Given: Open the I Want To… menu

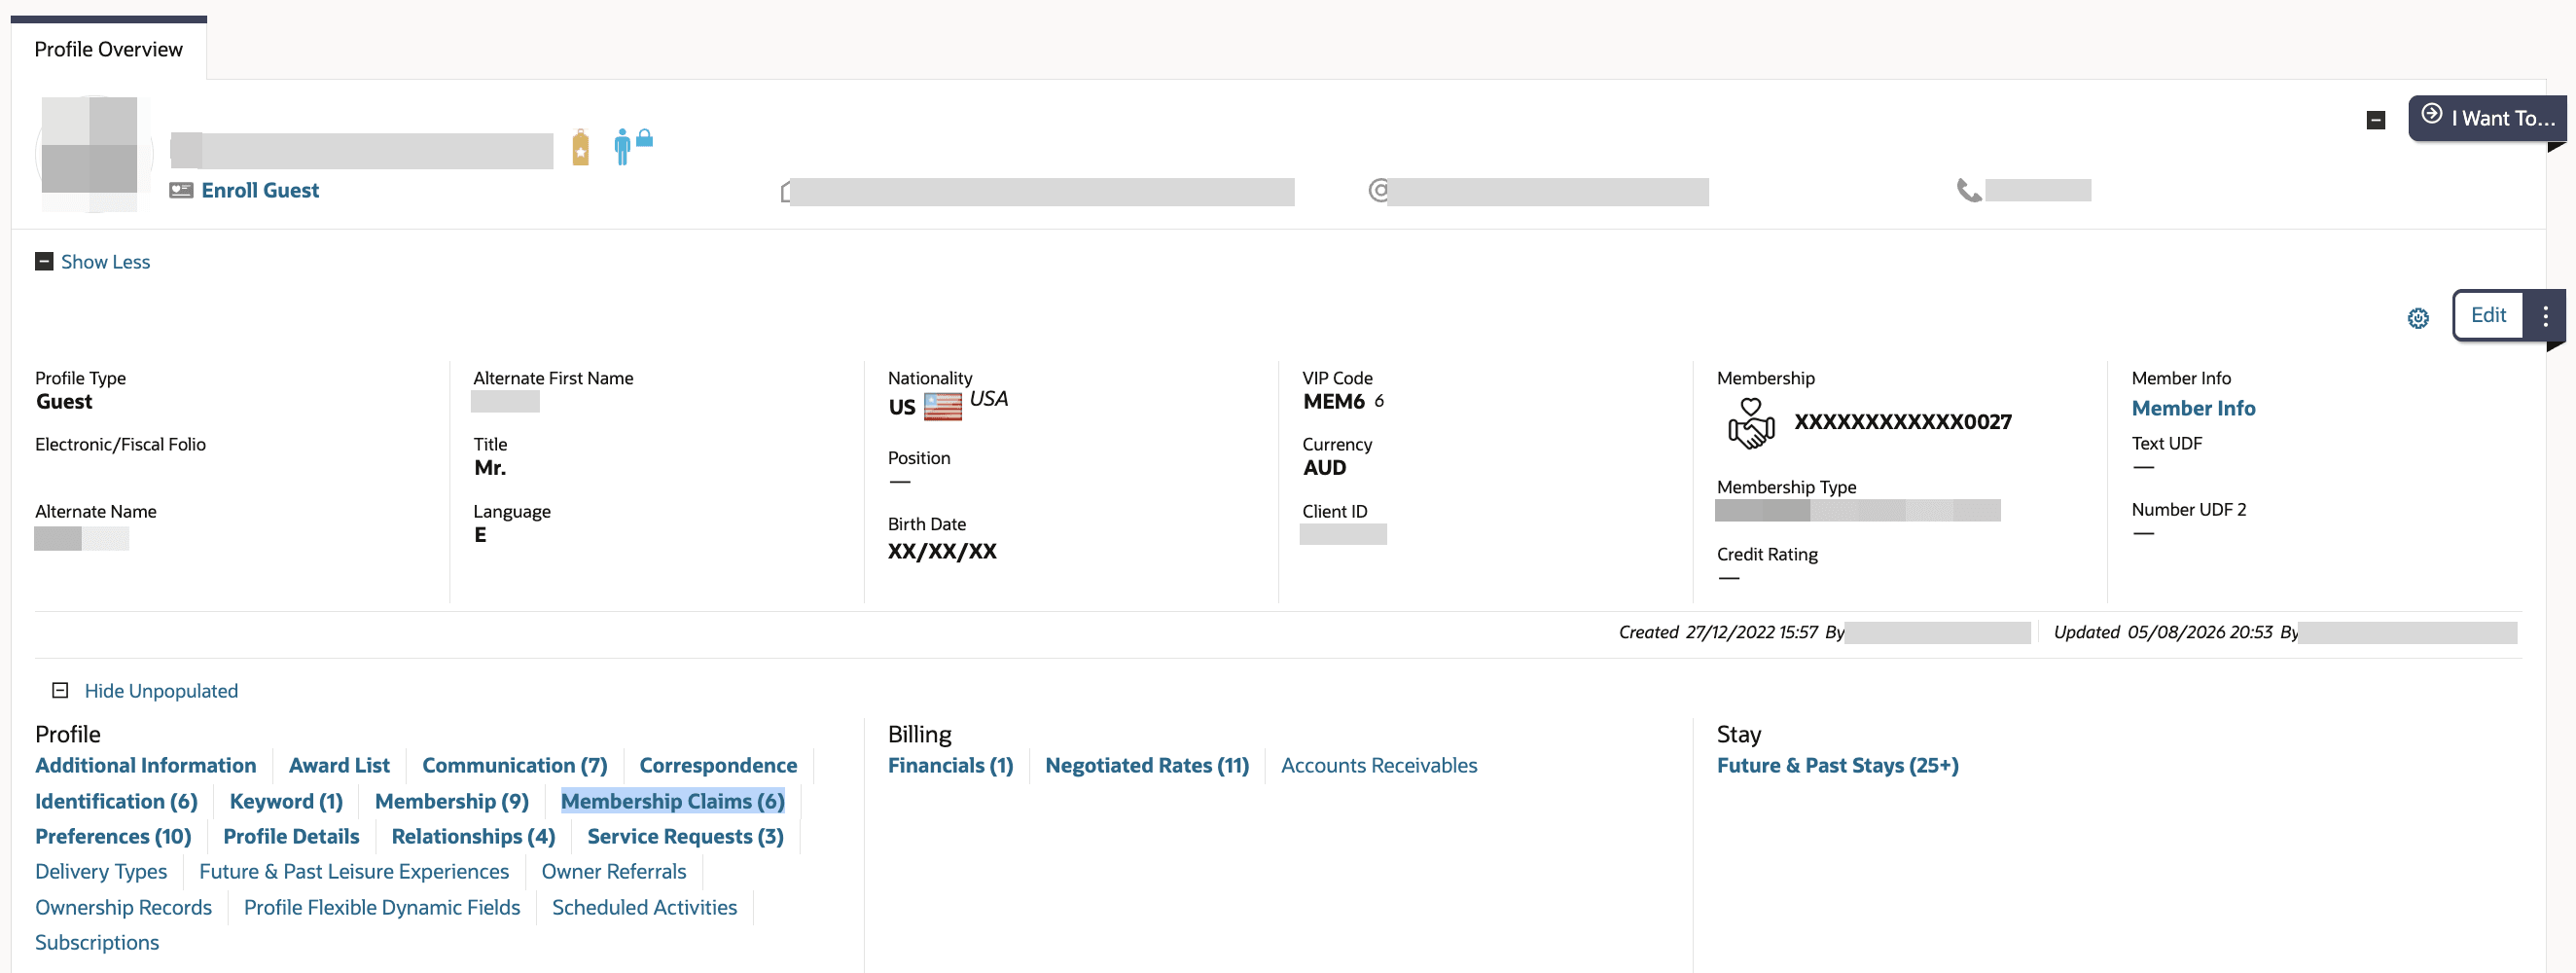Looking at the screenshot, I should click(x=2487, y=118).
